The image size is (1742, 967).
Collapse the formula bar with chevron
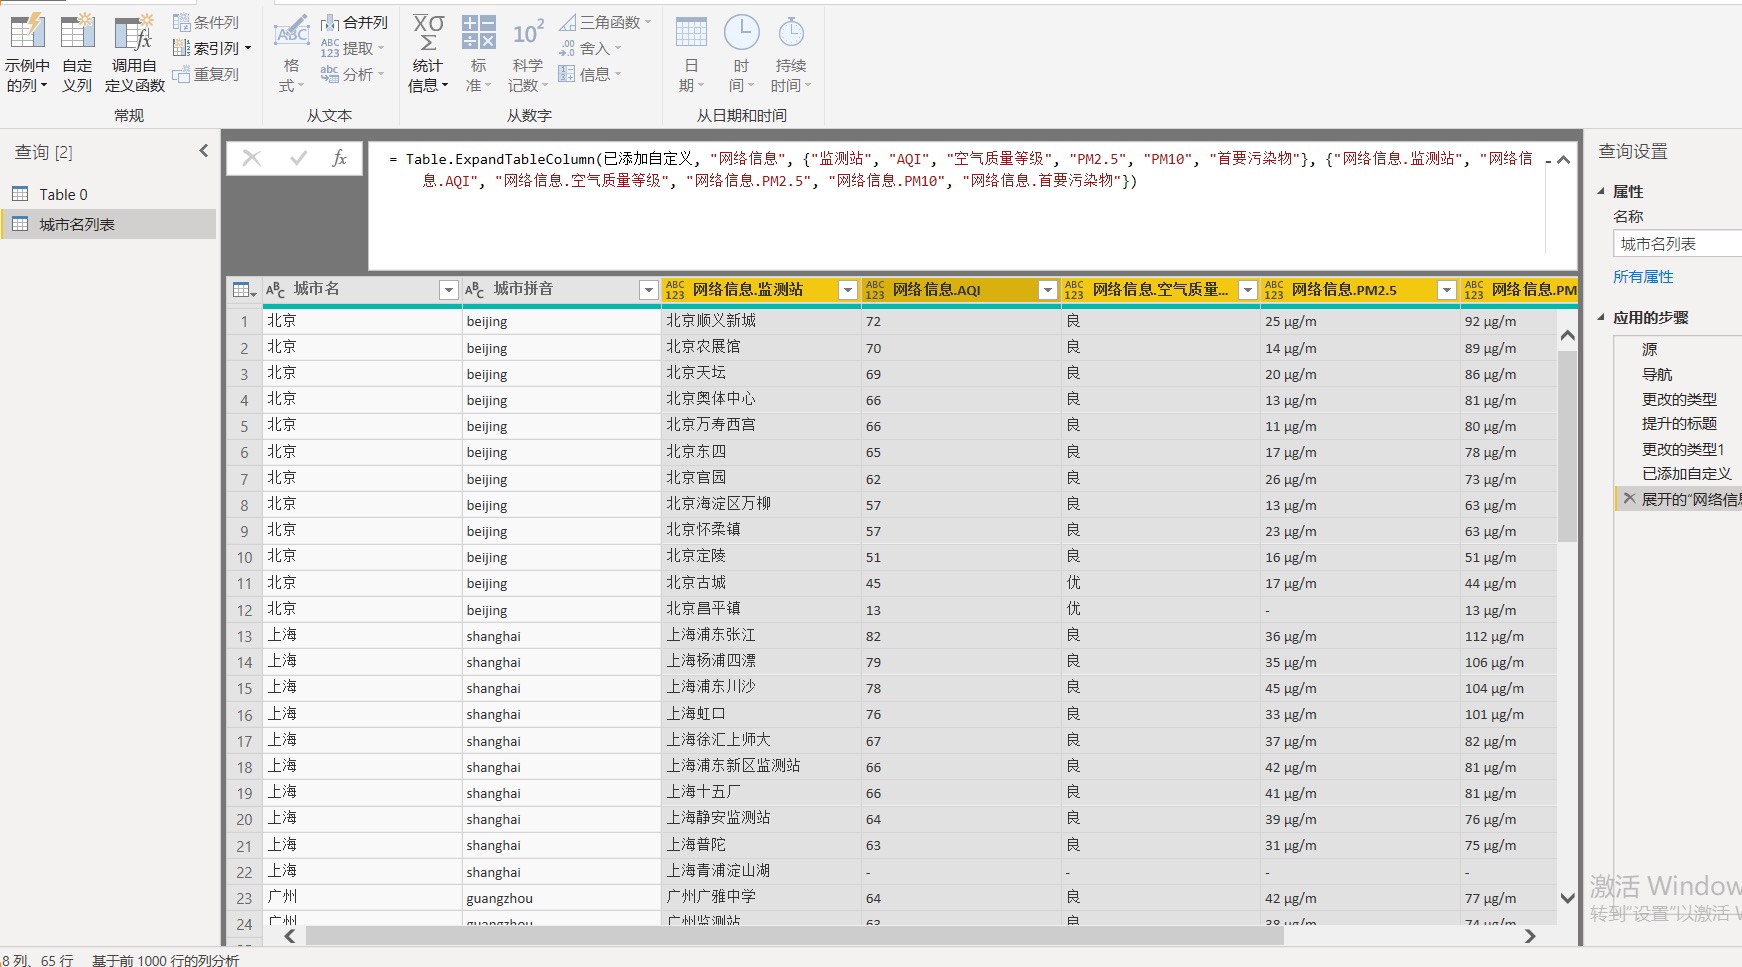pos(1564,160)
